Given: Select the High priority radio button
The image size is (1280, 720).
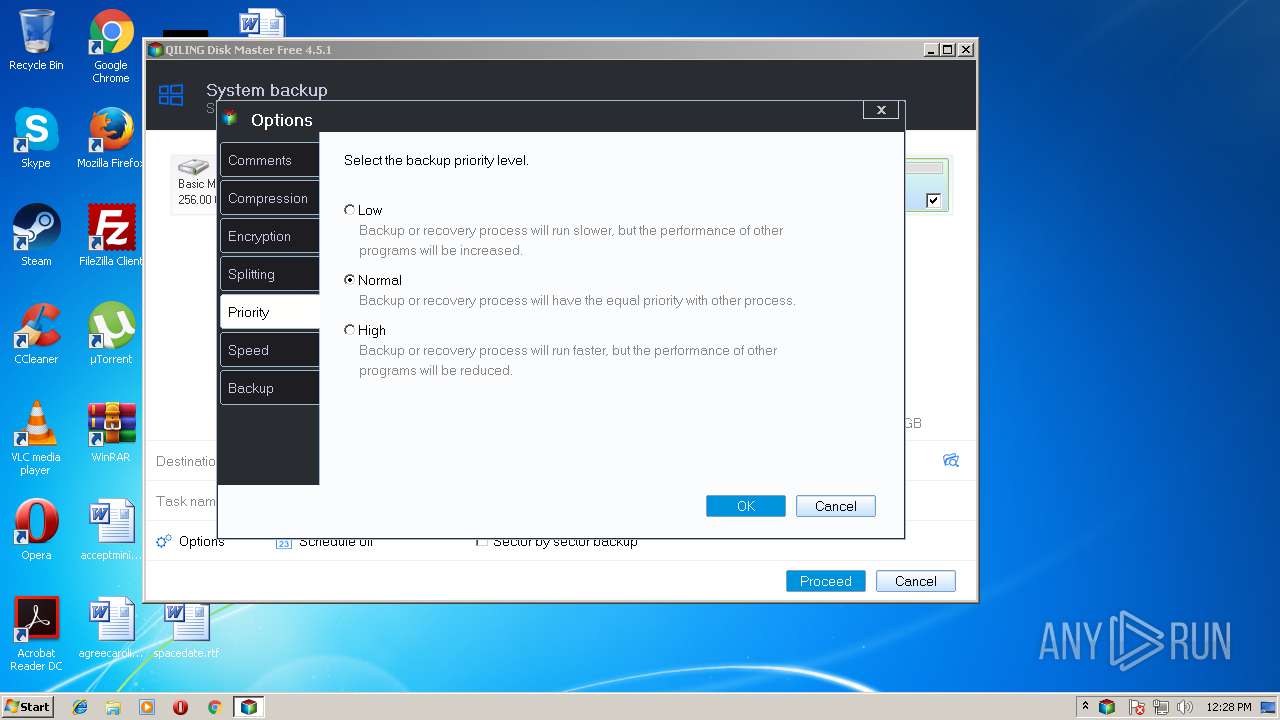Looking at the screenshot, I should click(x=349, y=330).
